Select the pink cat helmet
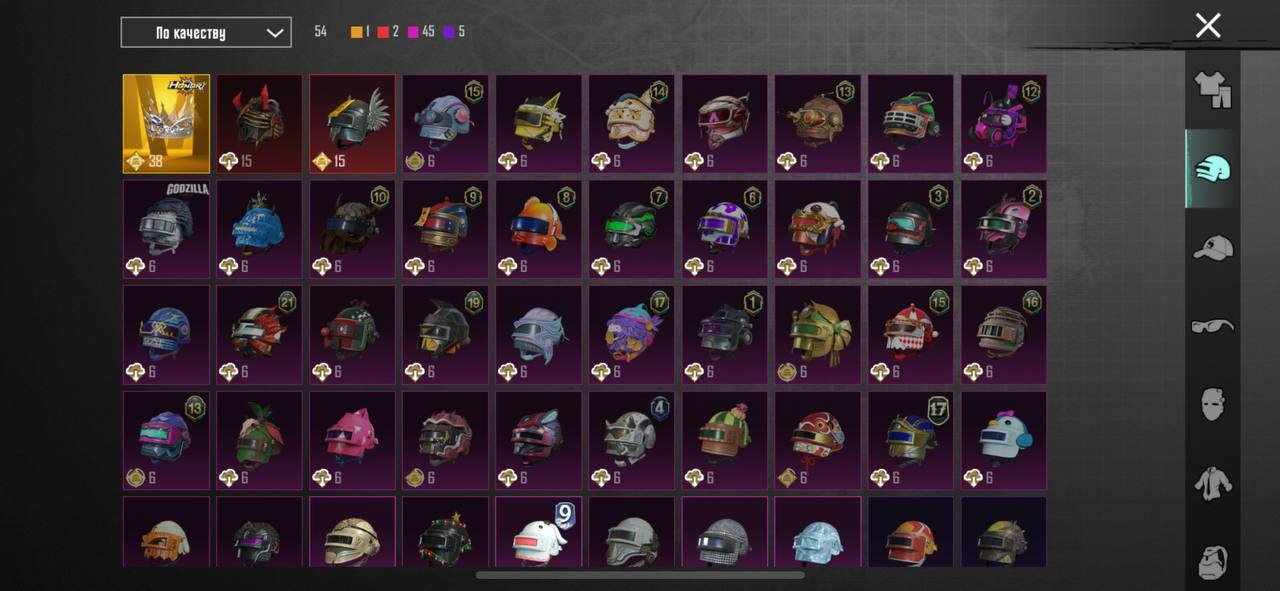This screenshot has height=591, width=1280. (352, 440)
